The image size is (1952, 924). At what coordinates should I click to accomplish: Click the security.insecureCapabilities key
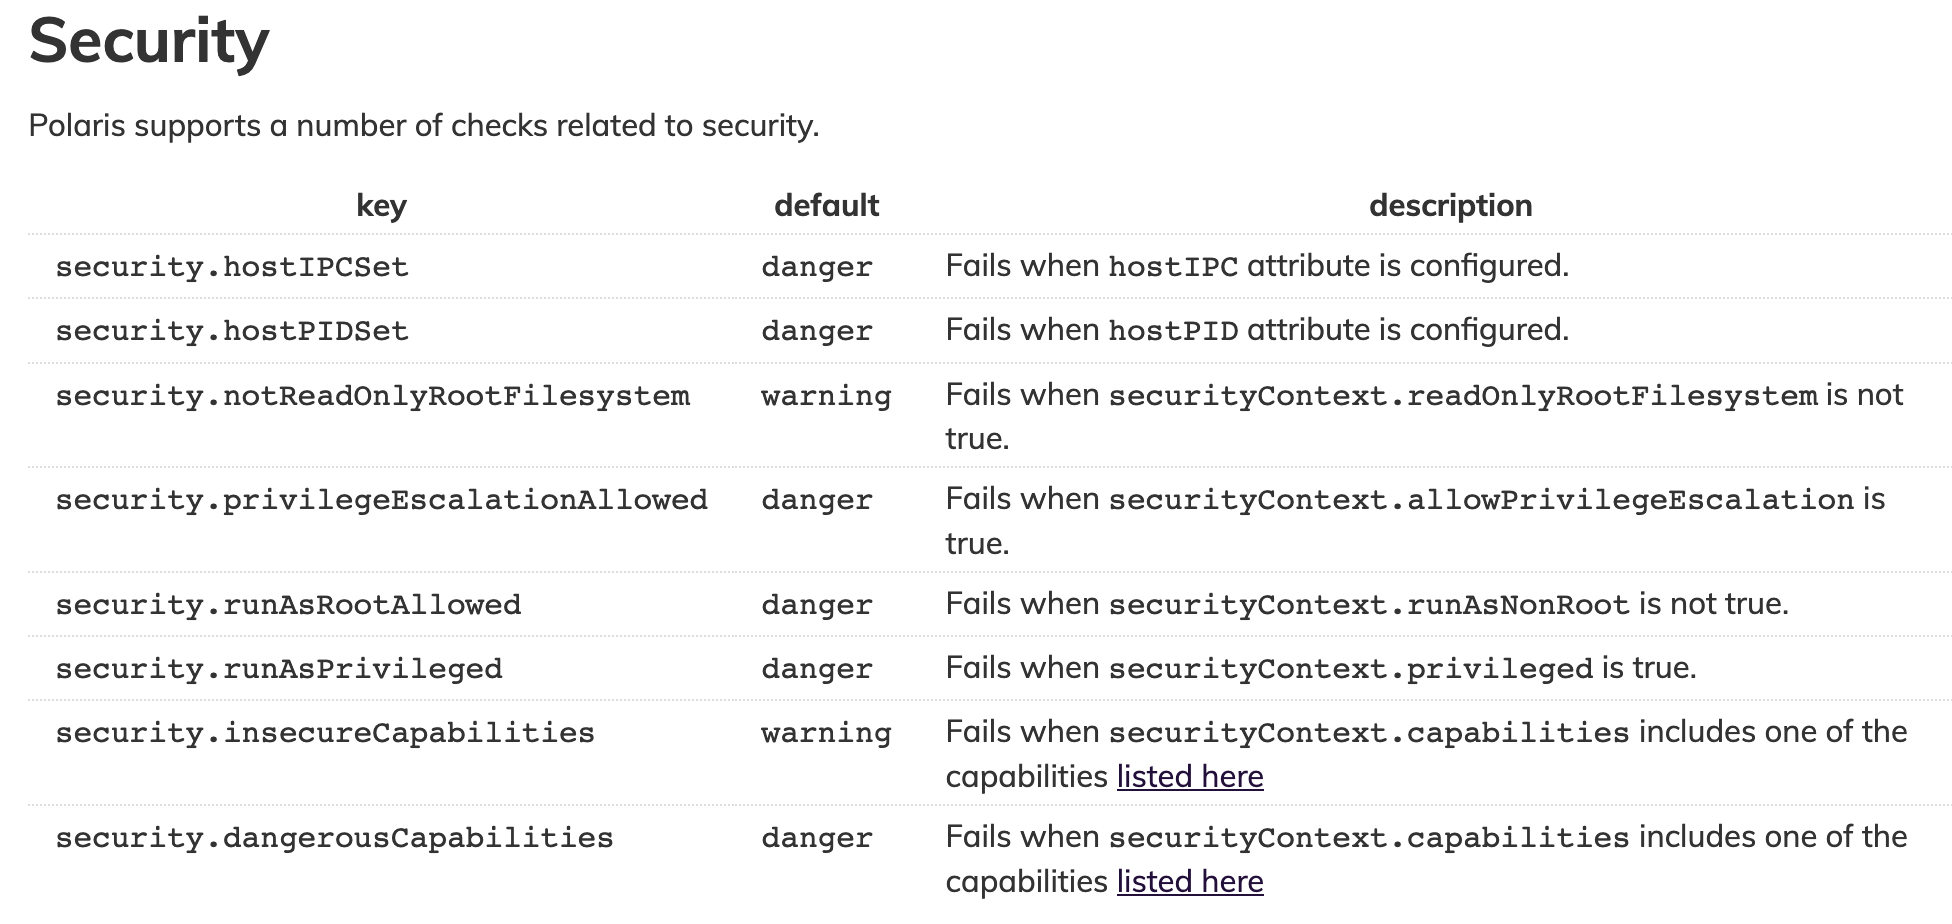(325, 733)
